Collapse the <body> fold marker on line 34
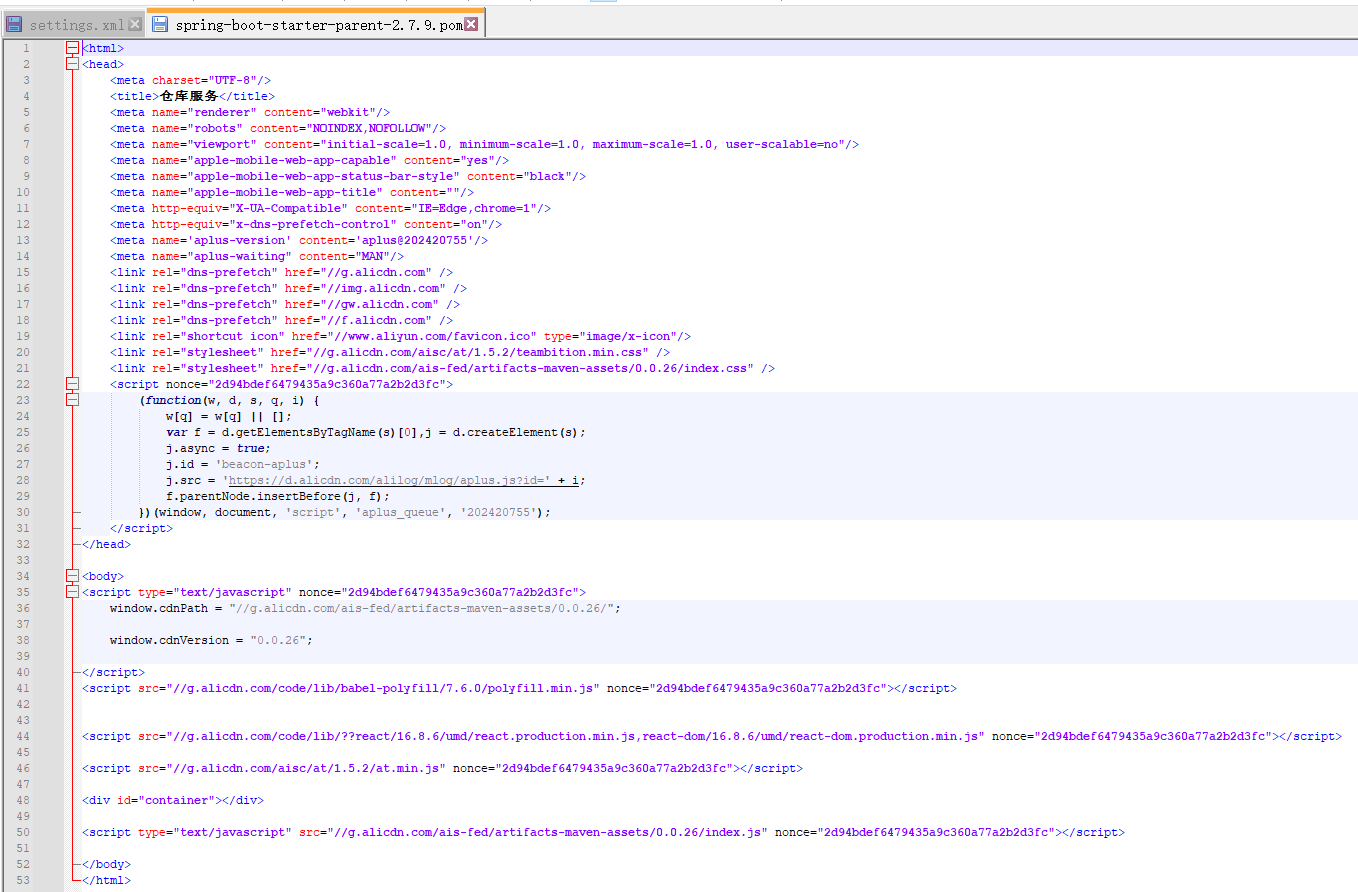Viewport: 1358px width, 892px height. pos(70,575)
